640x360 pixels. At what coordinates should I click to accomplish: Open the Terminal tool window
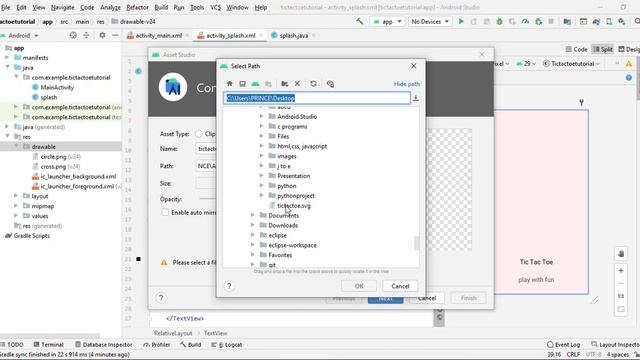tap(49, 344)
